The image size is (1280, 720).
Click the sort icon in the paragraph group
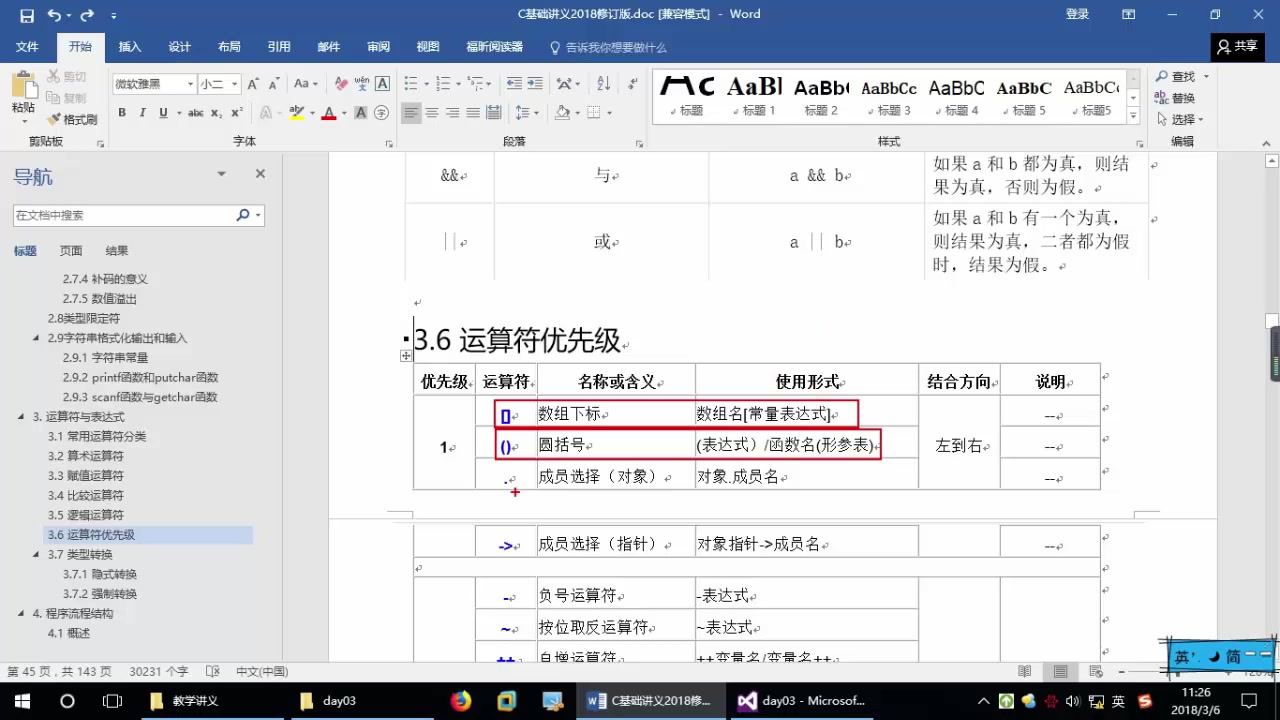point(603,83)
